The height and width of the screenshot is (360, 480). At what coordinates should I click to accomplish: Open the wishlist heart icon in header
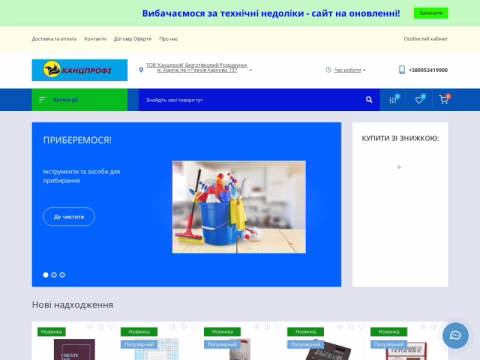pyautogui.click(x=419, y=100)
